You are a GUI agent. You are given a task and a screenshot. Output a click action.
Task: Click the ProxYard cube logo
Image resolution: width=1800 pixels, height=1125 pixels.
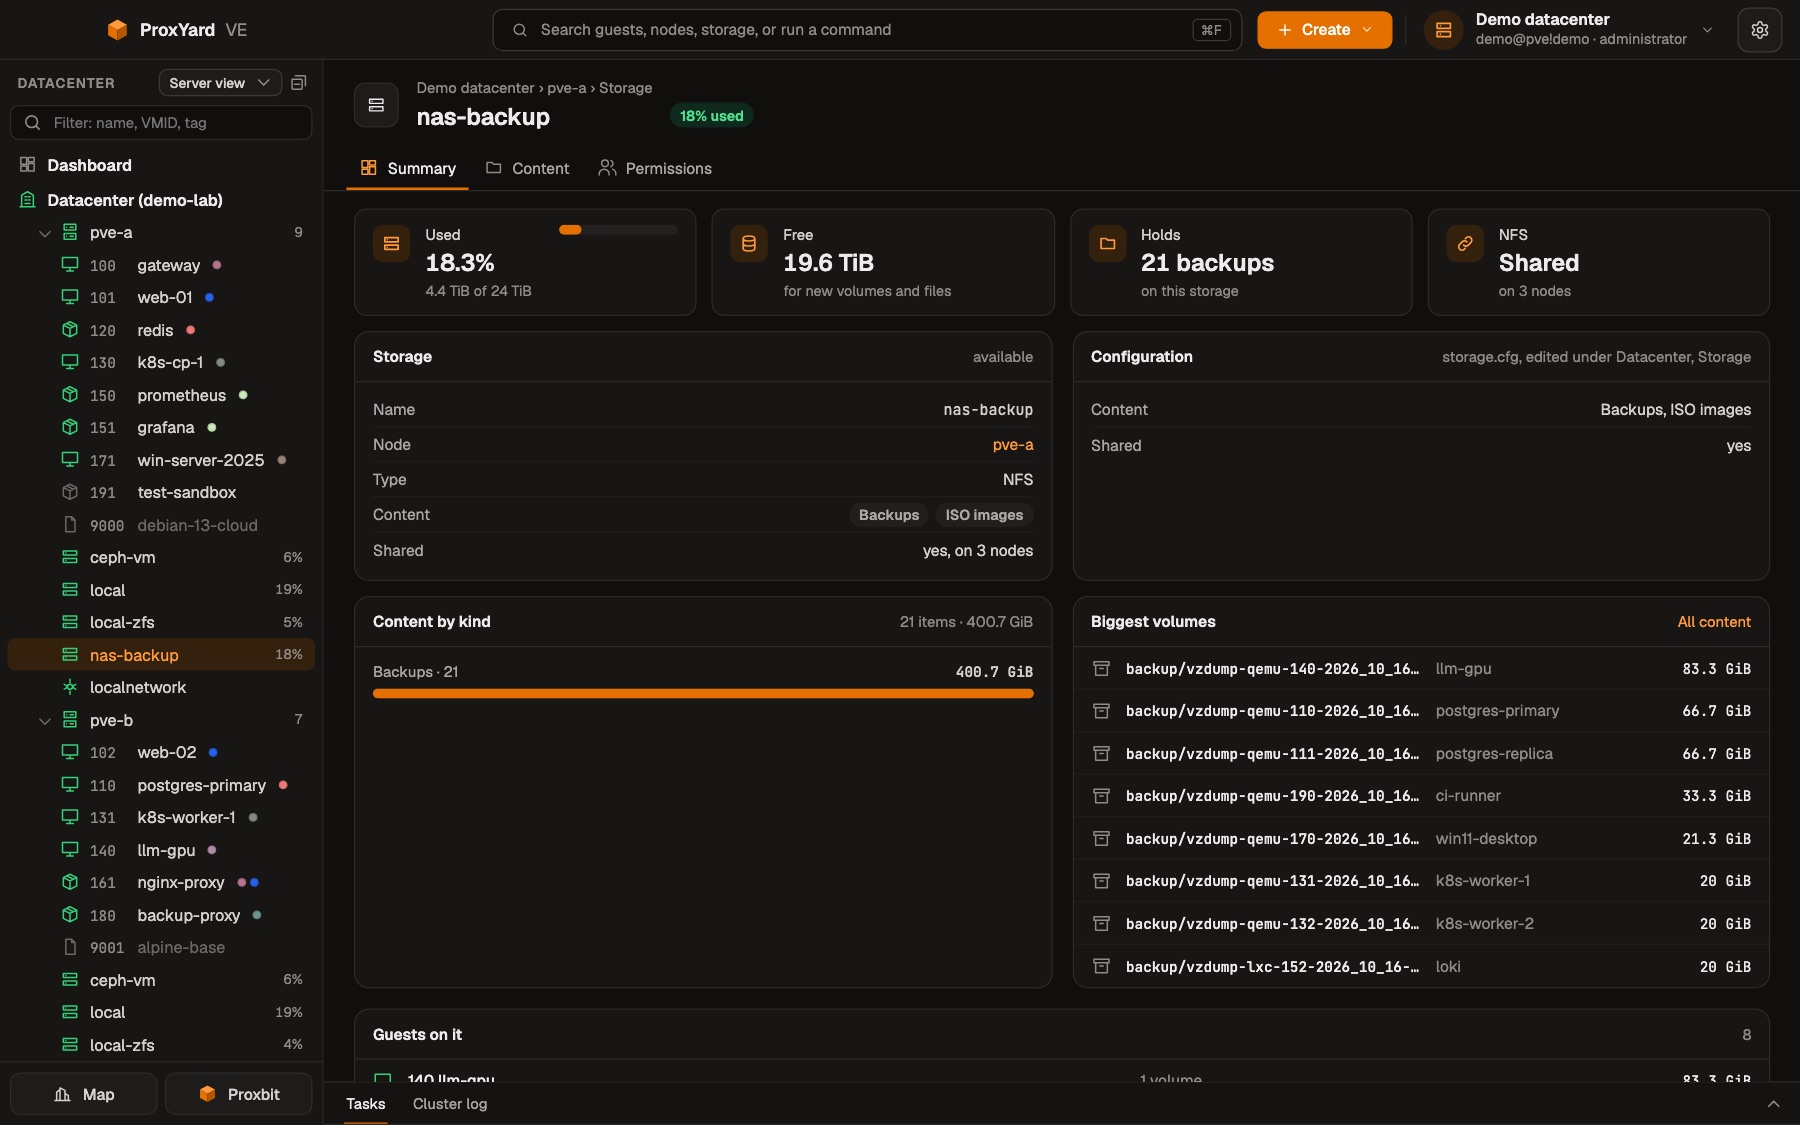click(117, 30)
